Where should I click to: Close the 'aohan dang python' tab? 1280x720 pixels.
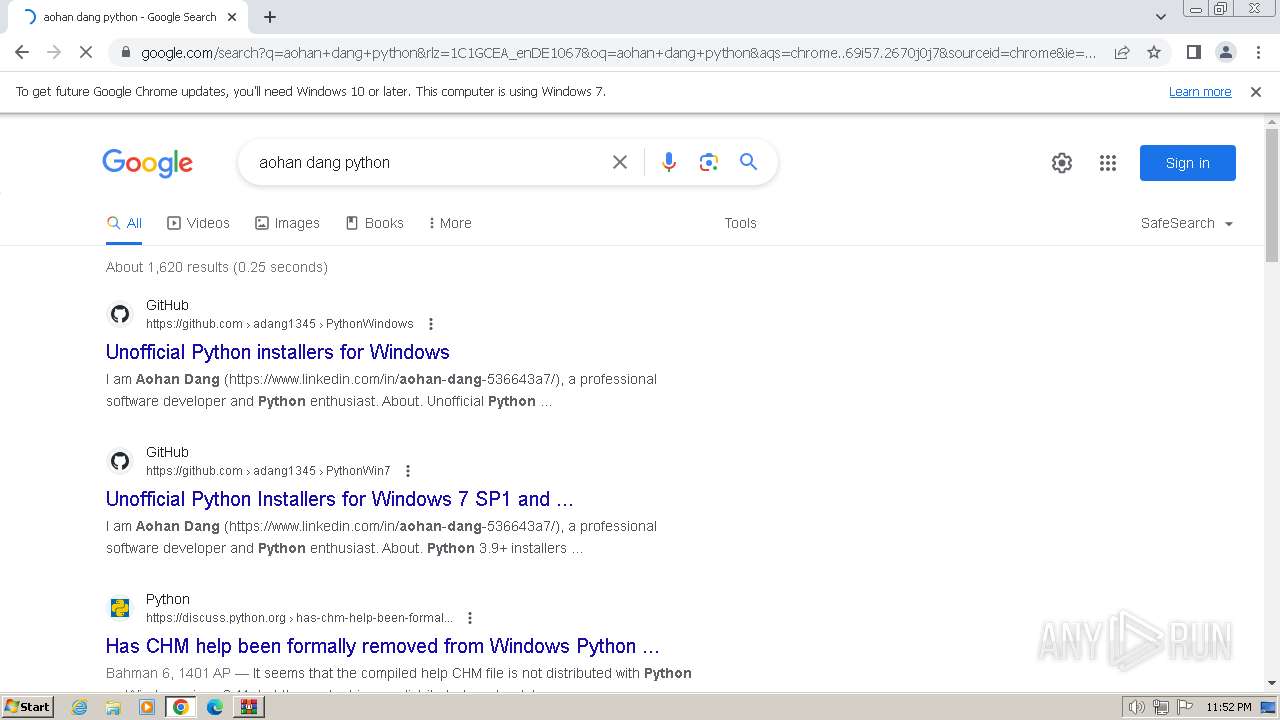pos(232,17)
